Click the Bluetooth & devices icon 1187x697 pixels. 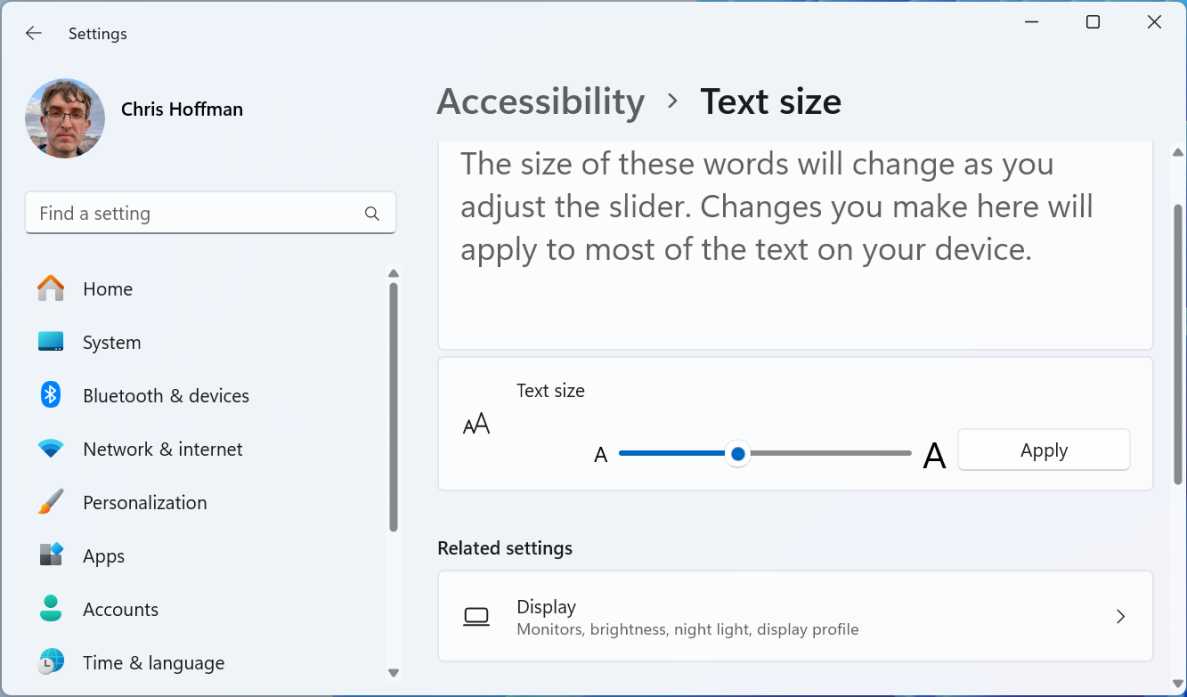49,395
